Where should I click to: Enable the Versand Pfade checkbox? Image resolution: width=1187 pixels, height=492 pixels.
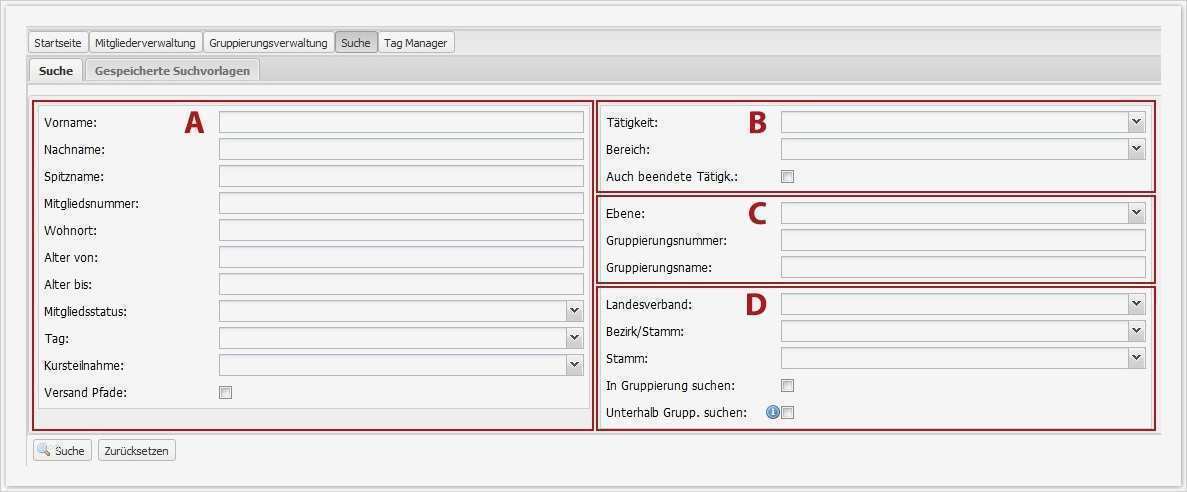coord(225,393)
